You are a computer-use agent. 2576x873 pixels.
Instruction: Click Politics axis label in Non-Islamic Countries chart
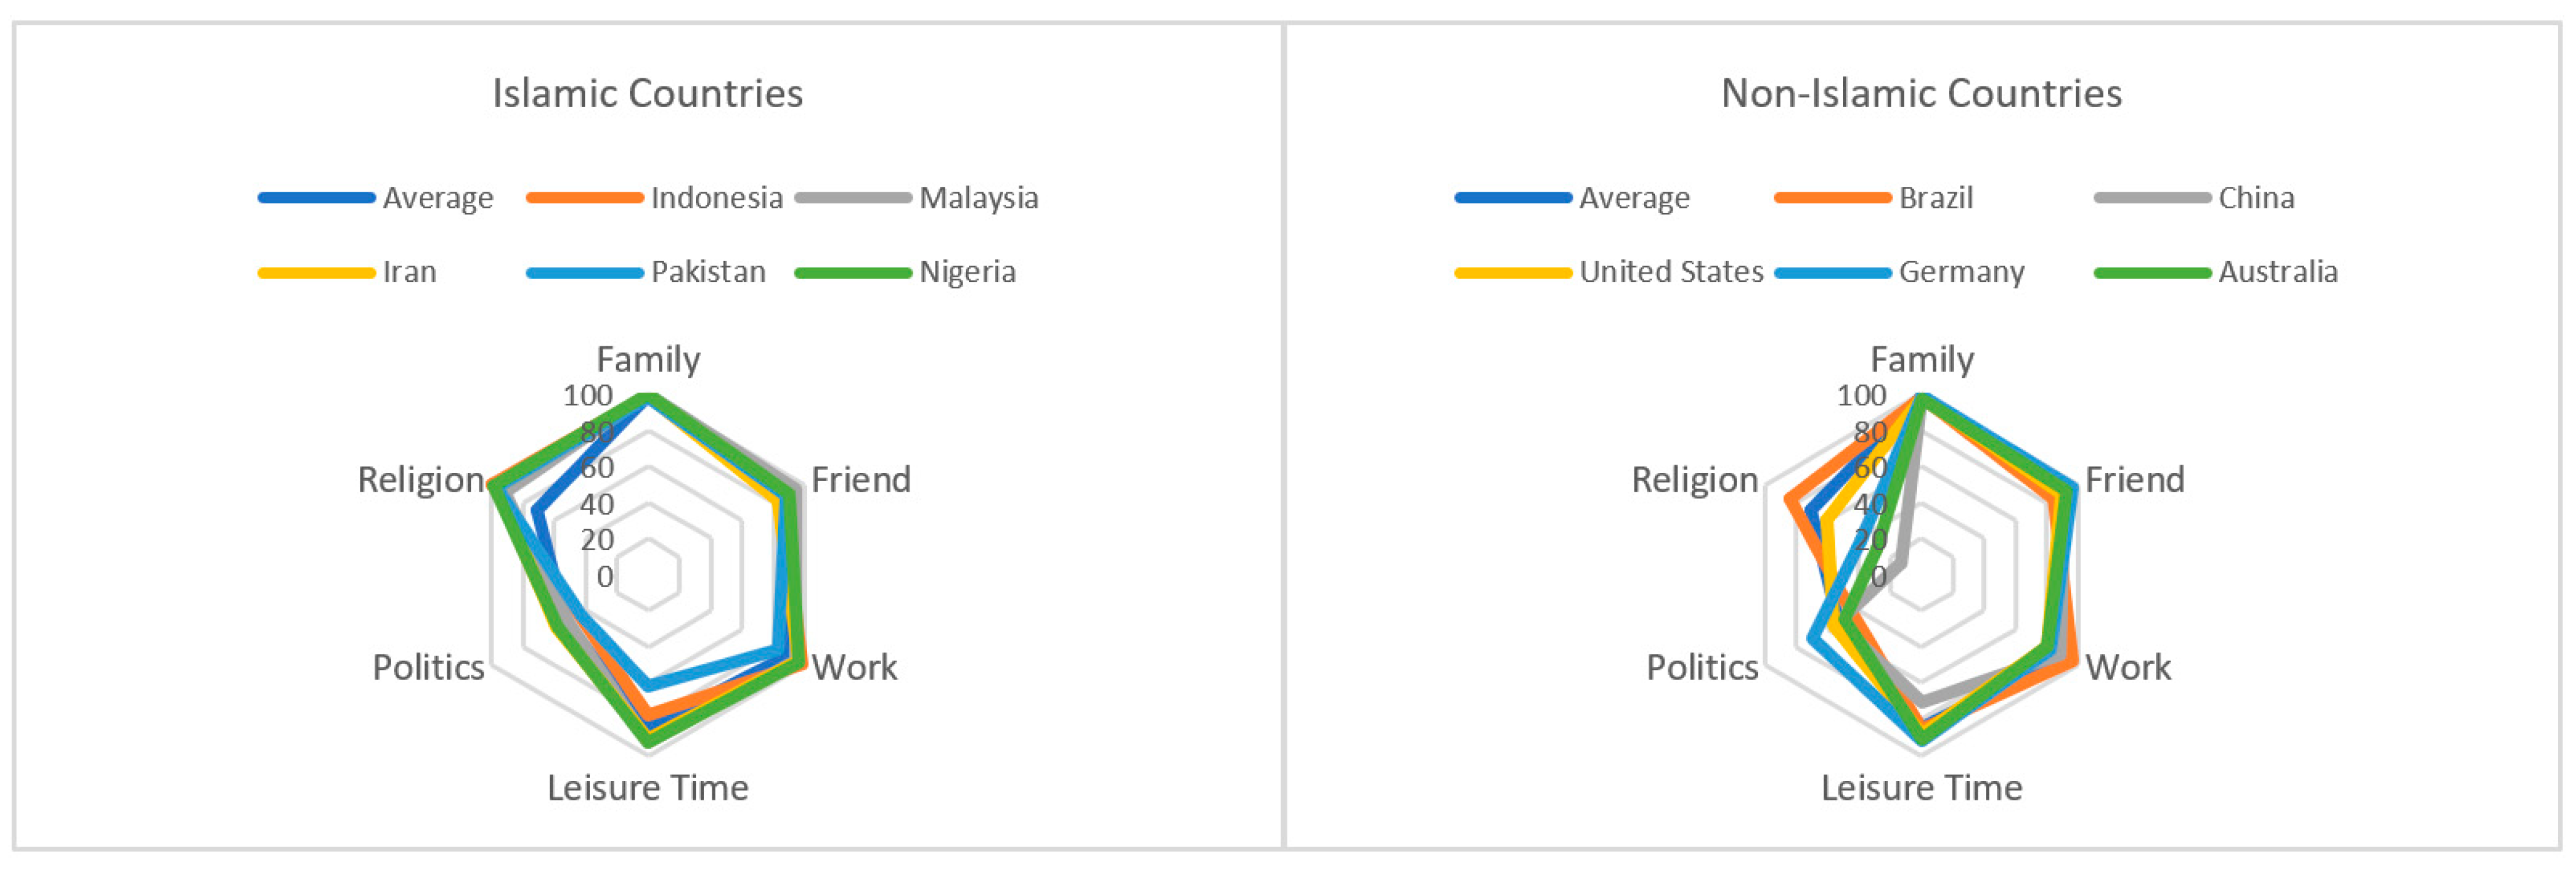coord(1702,667)
